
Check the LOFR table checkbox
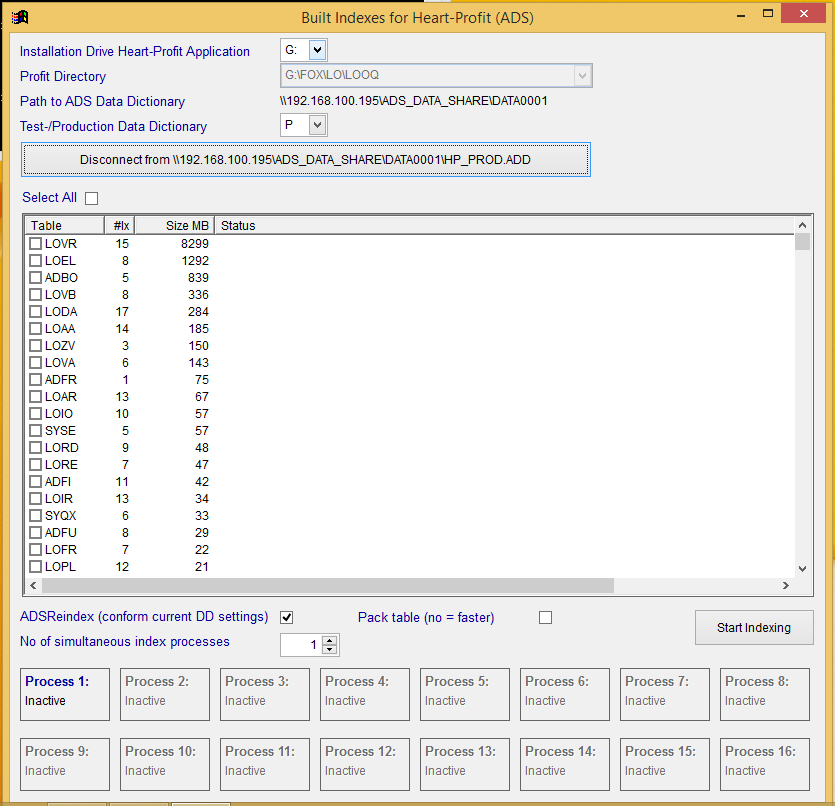(36, 550)
